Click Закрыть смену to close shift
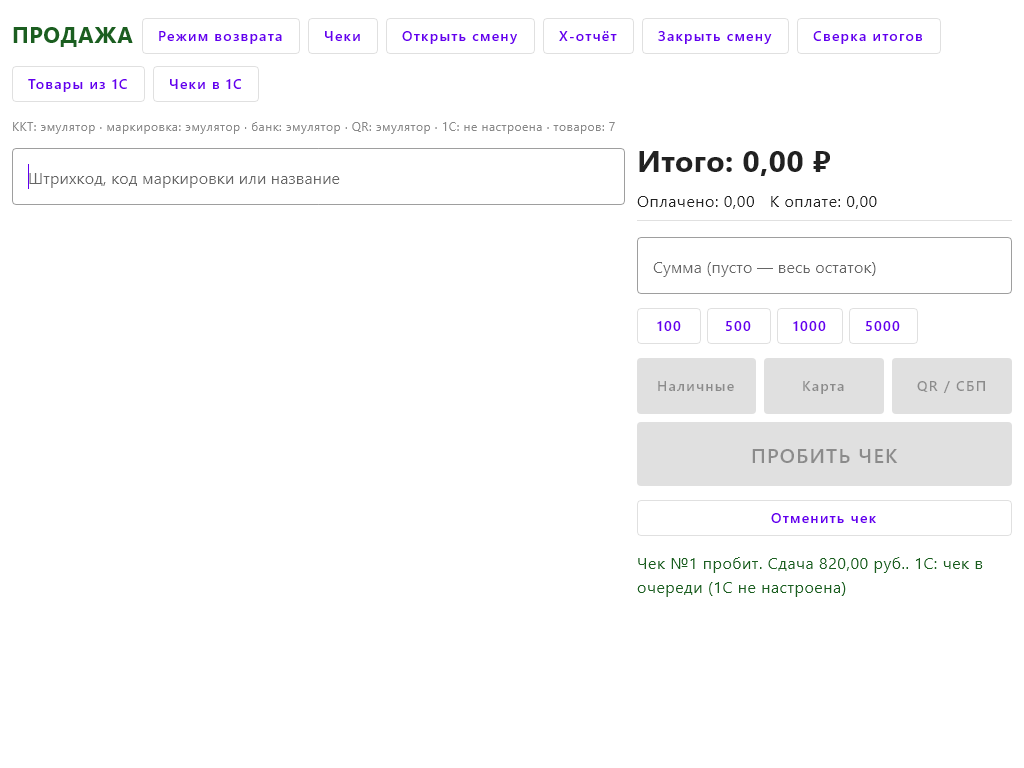 point(715,36)
